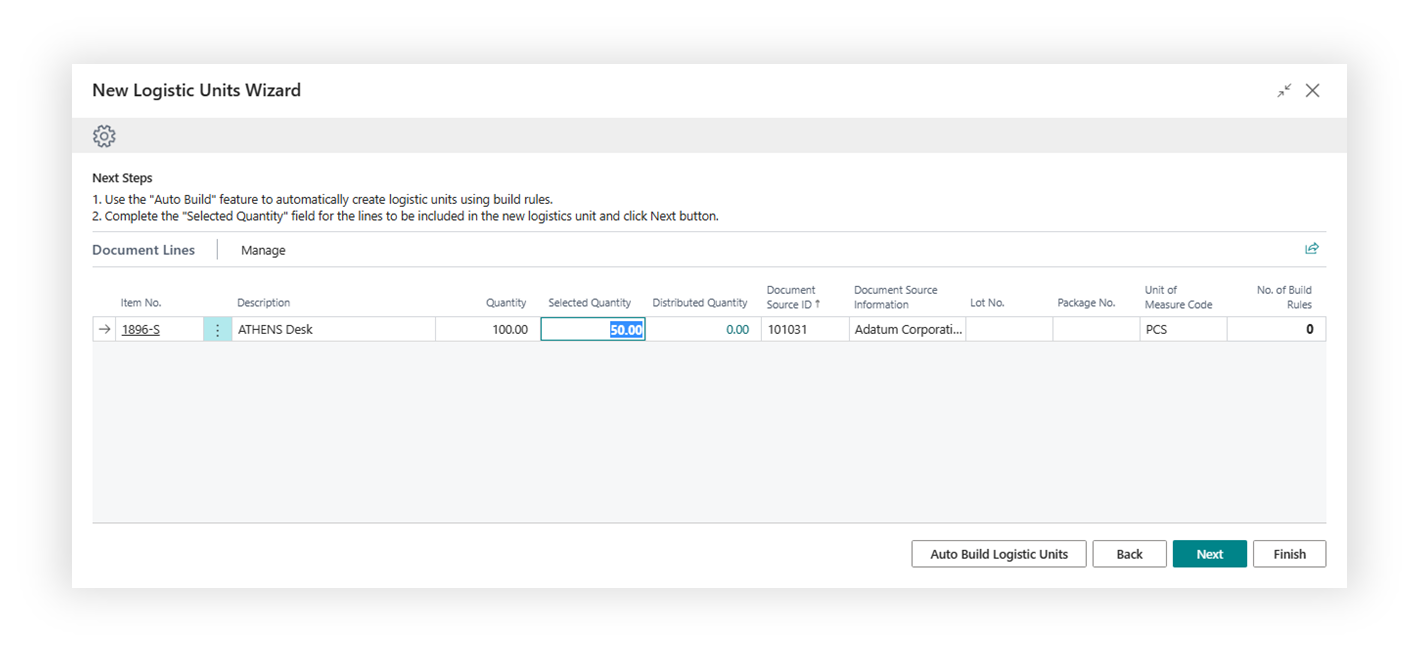Viewport: 1419px width, 652px height.
Task: Click the share icon above the table
Action: pos(1312,249)
